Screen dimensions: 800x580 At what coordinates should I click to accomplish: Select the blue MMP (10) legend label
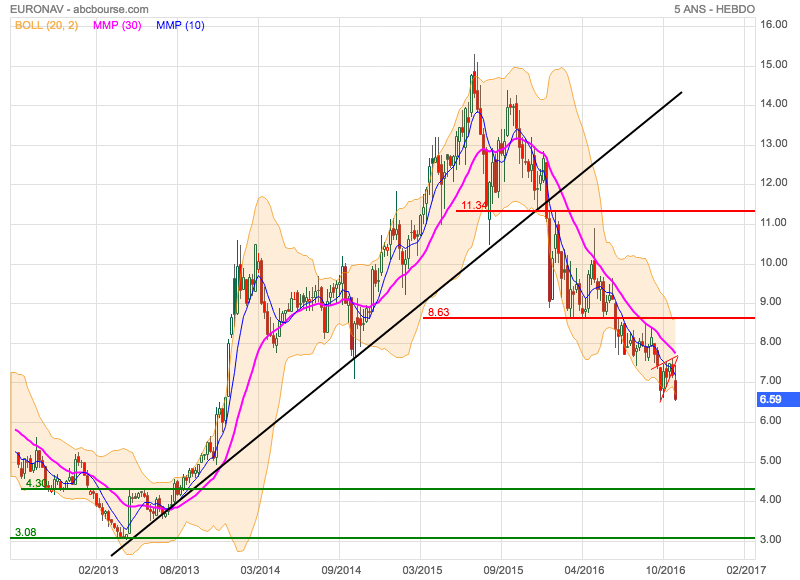[x=180, y=25]
